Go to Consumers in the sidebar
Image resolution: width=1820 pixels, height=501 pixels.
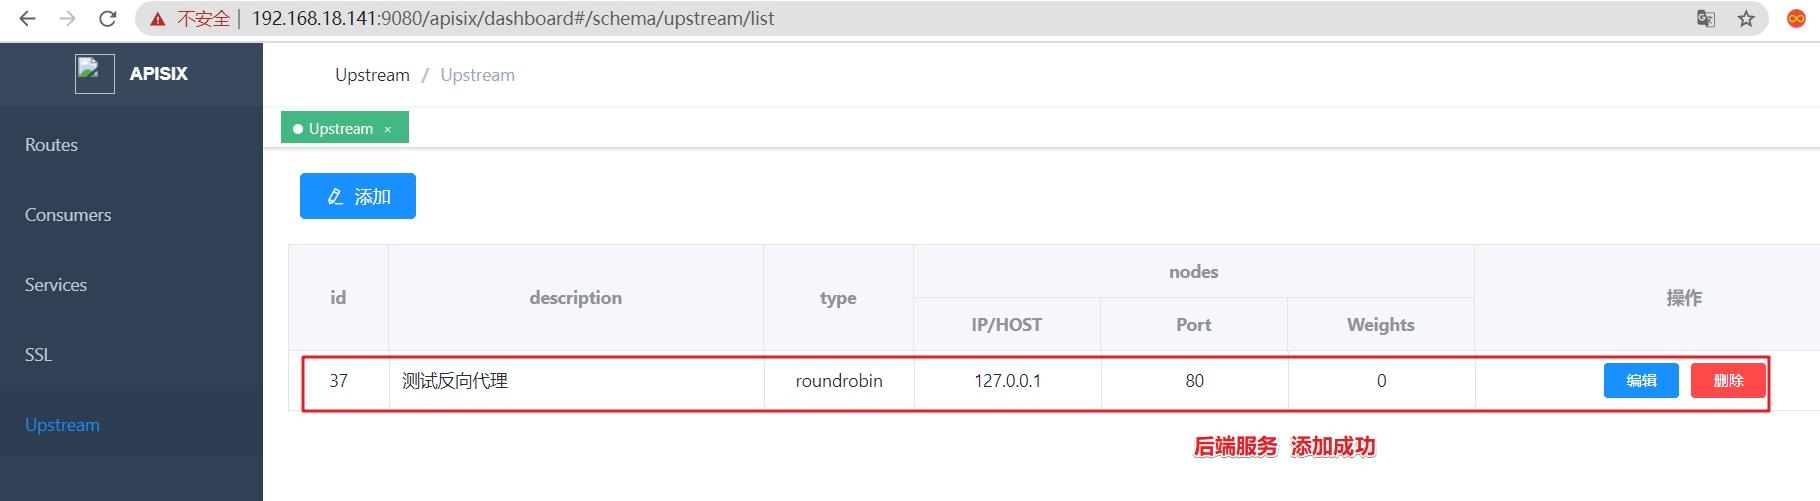click(x=68, y=215)
